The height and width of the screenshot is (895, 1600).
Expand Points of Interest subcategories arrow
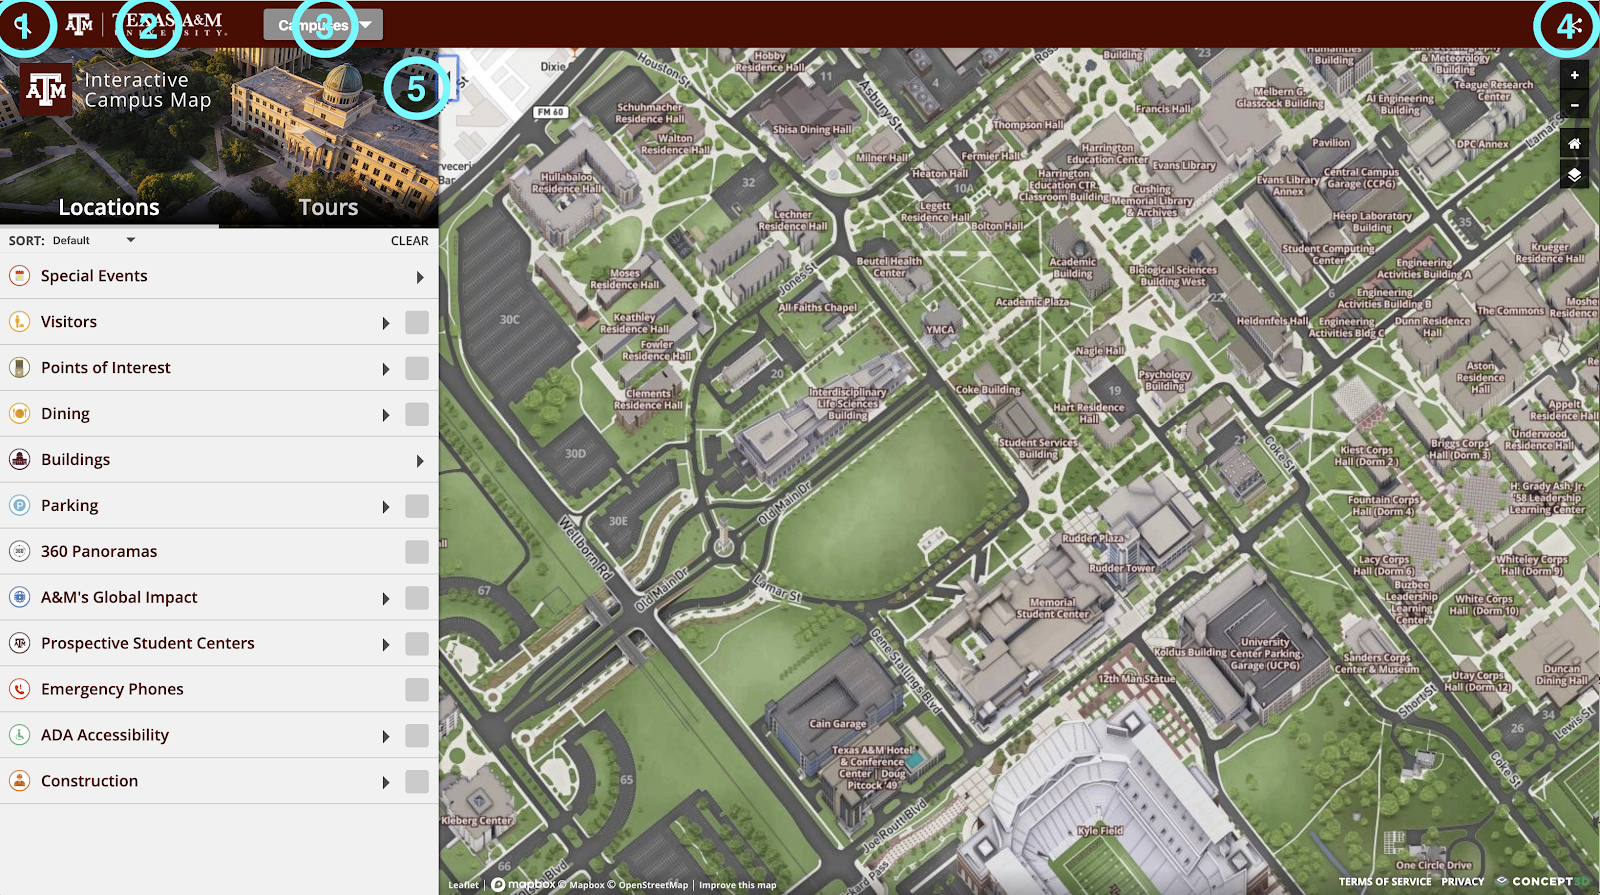click(x=386, y=369)
